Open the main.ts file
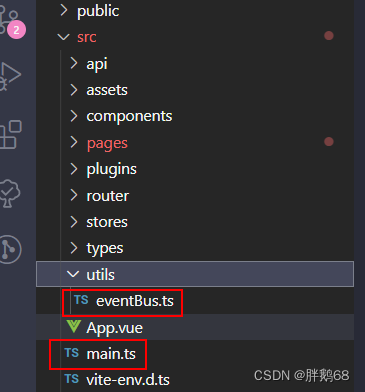 111,354
